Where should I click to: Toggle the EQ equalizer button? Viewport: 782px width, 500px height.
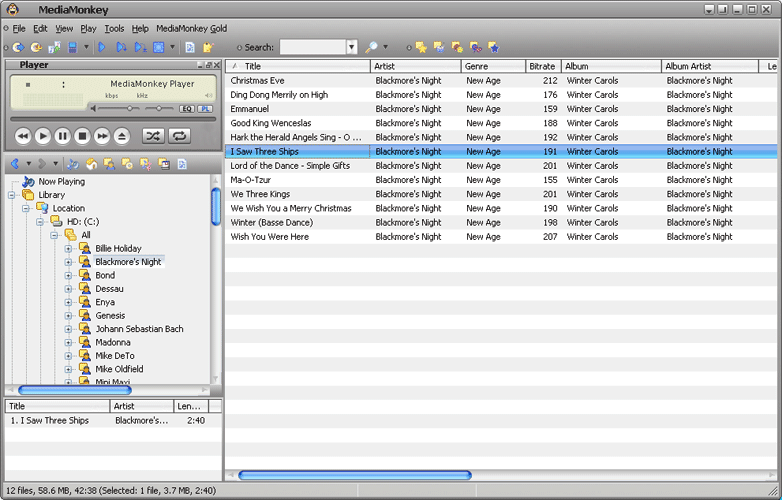point(187,109)
